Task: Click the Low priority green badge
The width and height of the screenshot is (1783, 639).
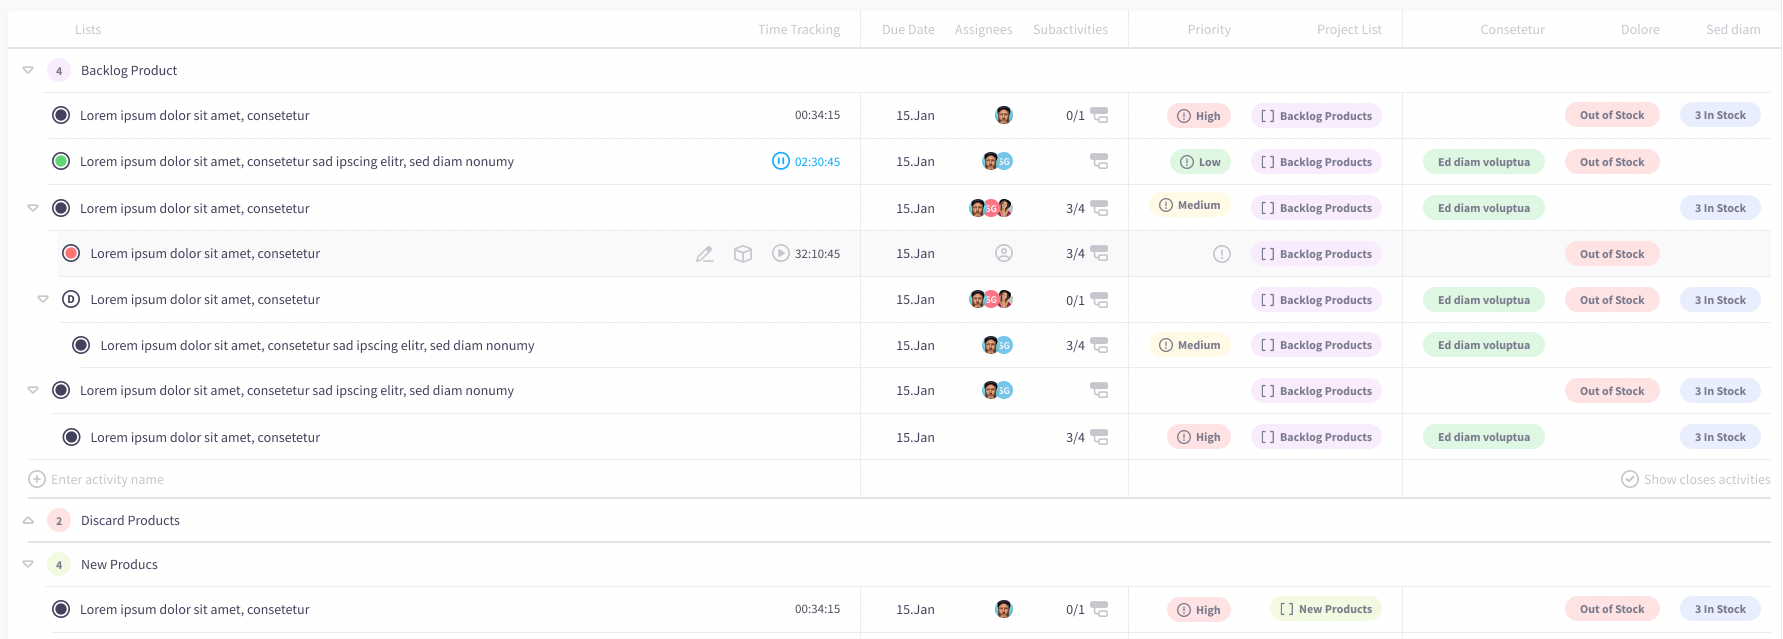Action: tap(1199, 162)
